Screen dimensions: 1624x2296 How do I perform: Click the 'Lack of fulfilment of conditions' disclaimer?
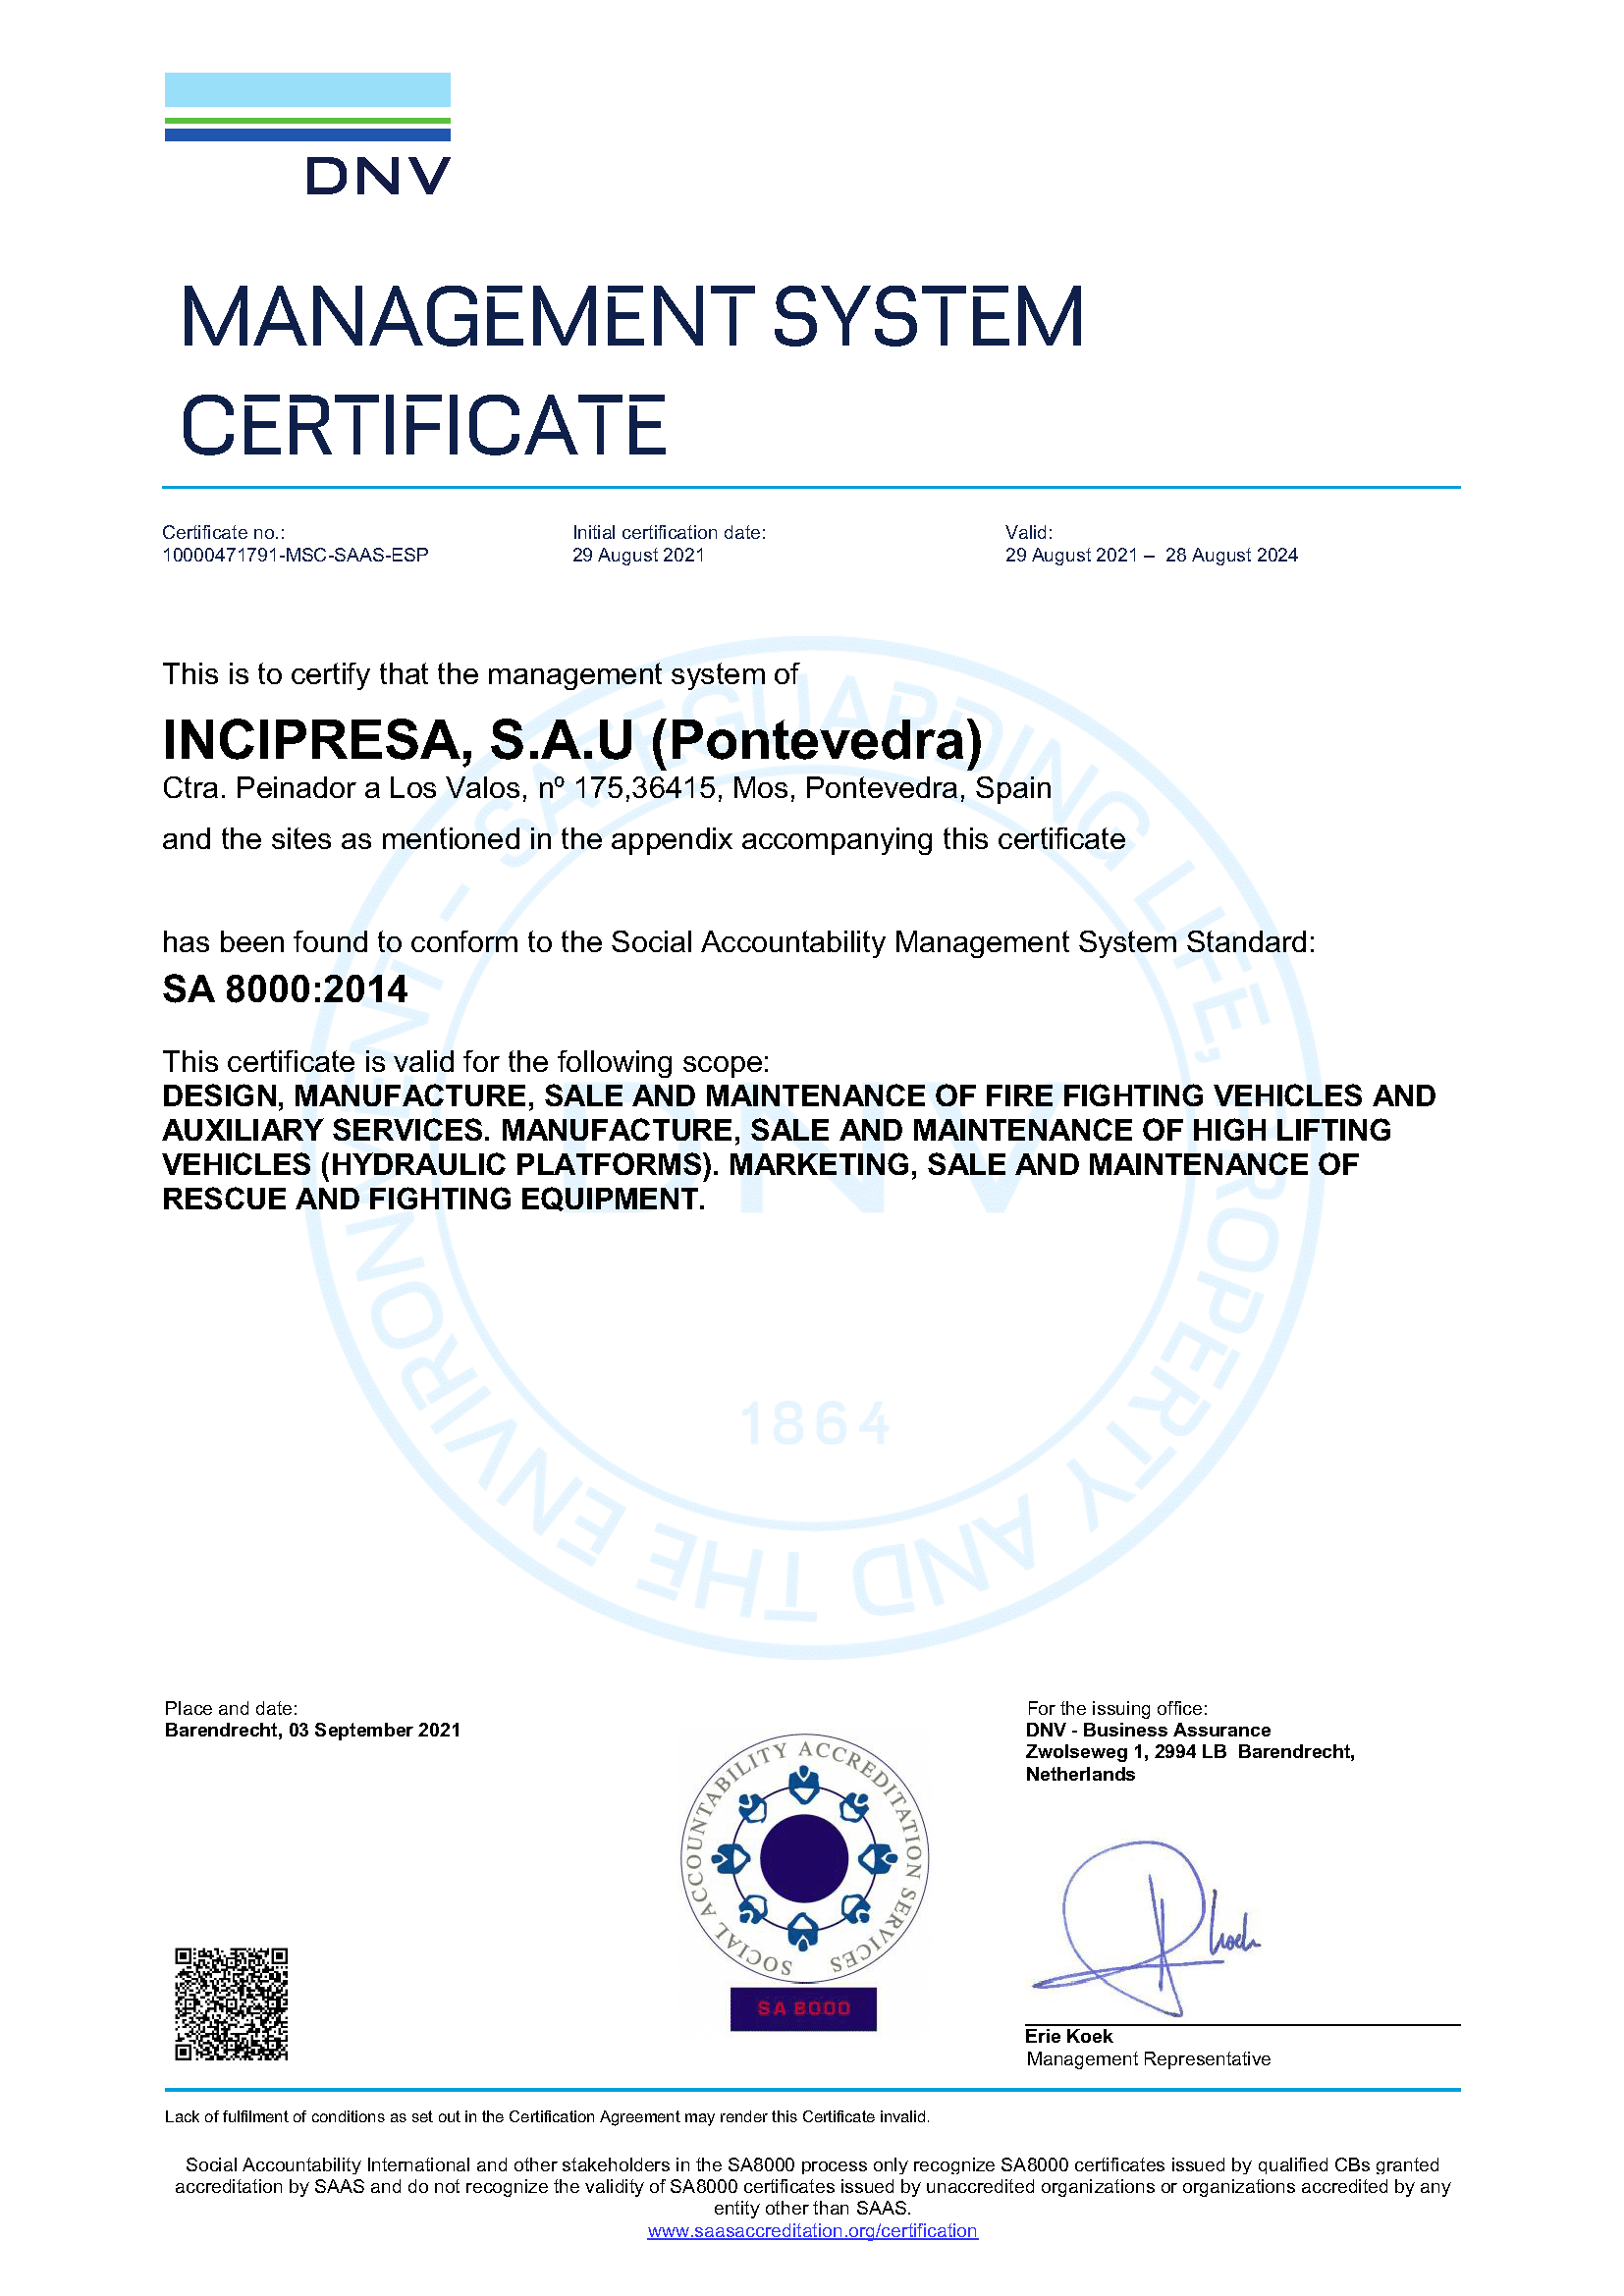(x=547, y=2117)
